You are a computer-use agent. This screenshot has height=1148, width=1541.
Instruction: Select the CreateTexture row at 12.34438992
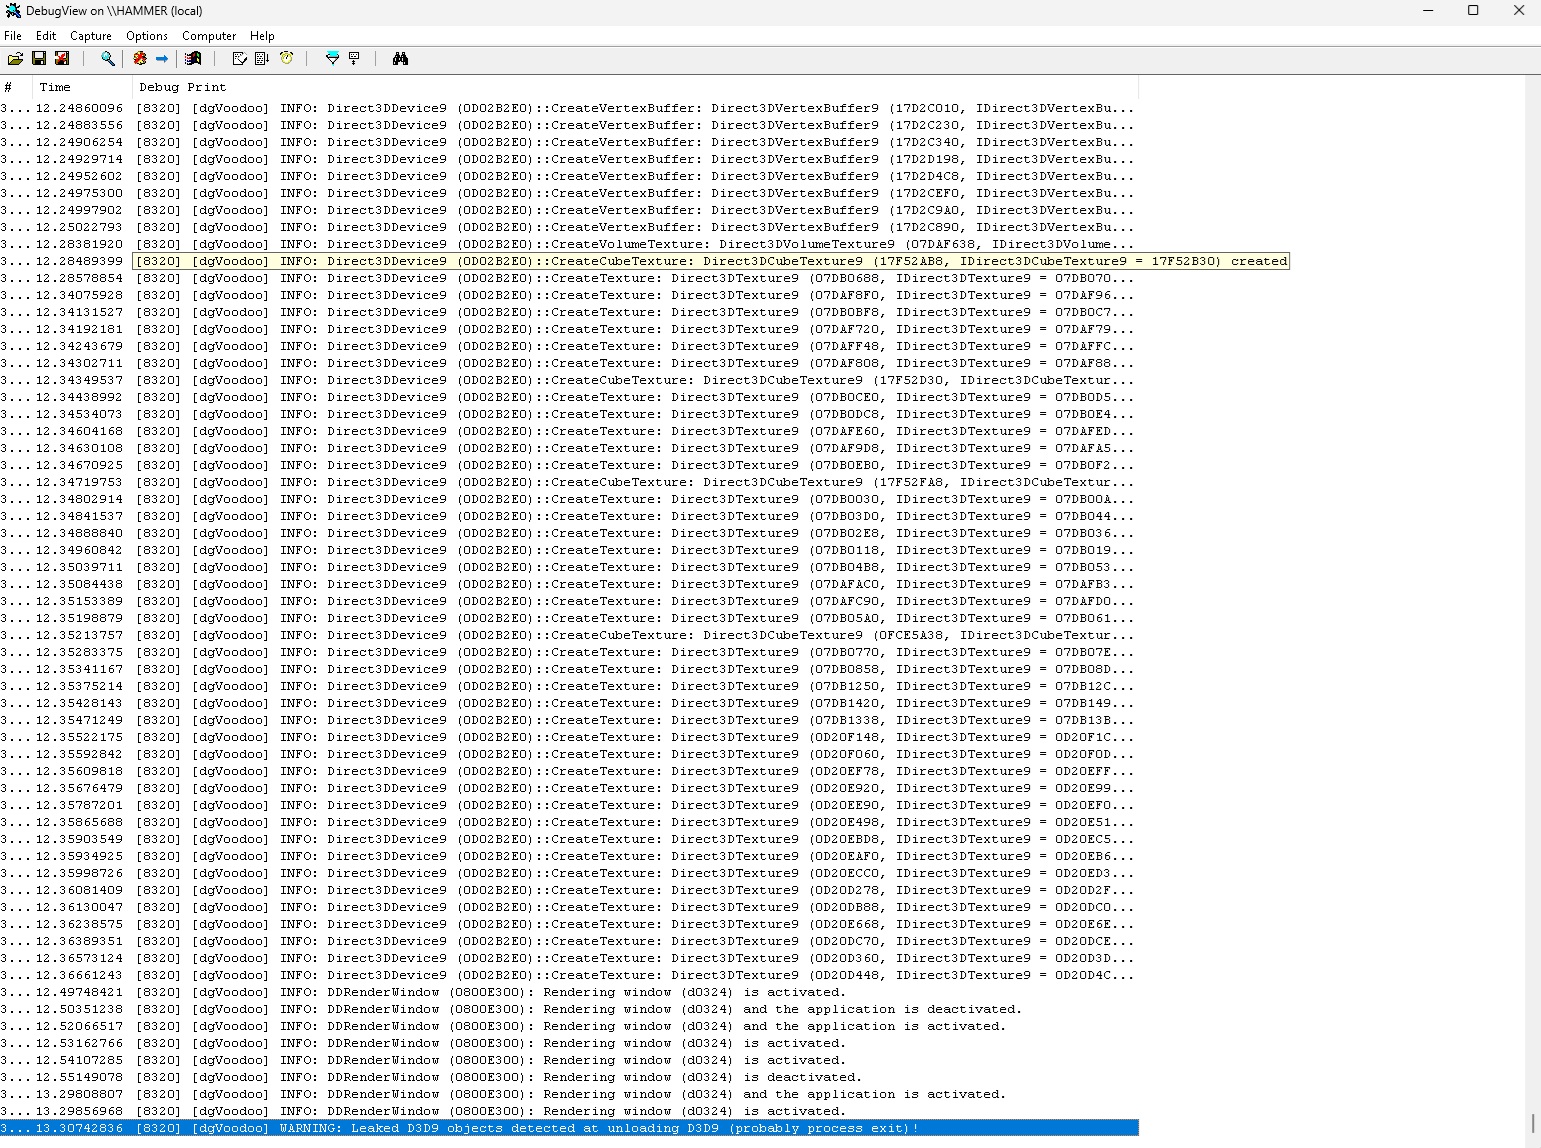569,397
